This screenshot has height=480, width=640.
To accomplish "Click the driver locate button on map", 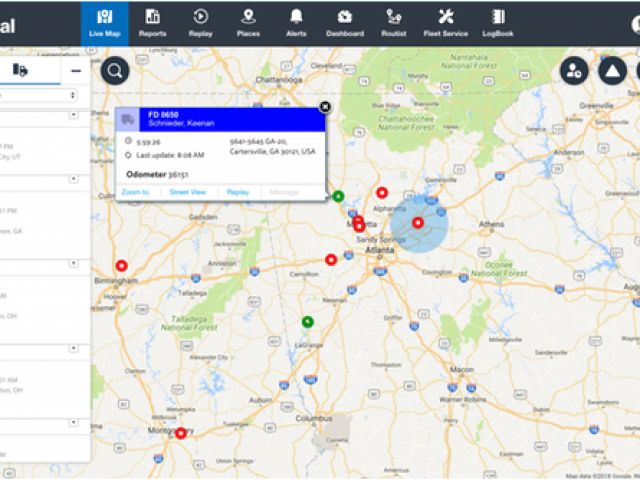I will [x=573, y=70].
